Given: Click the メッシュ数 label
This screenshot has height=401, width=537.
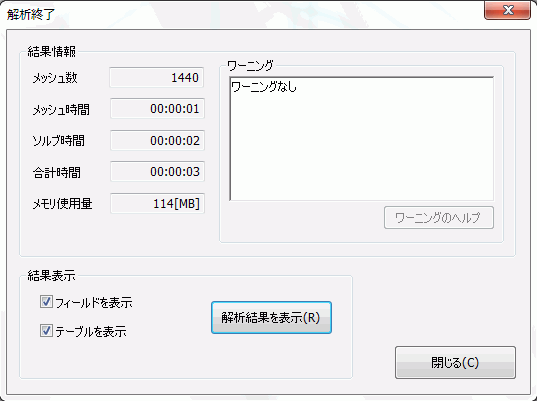Looking at the screenshot, I should coord(55,78).
